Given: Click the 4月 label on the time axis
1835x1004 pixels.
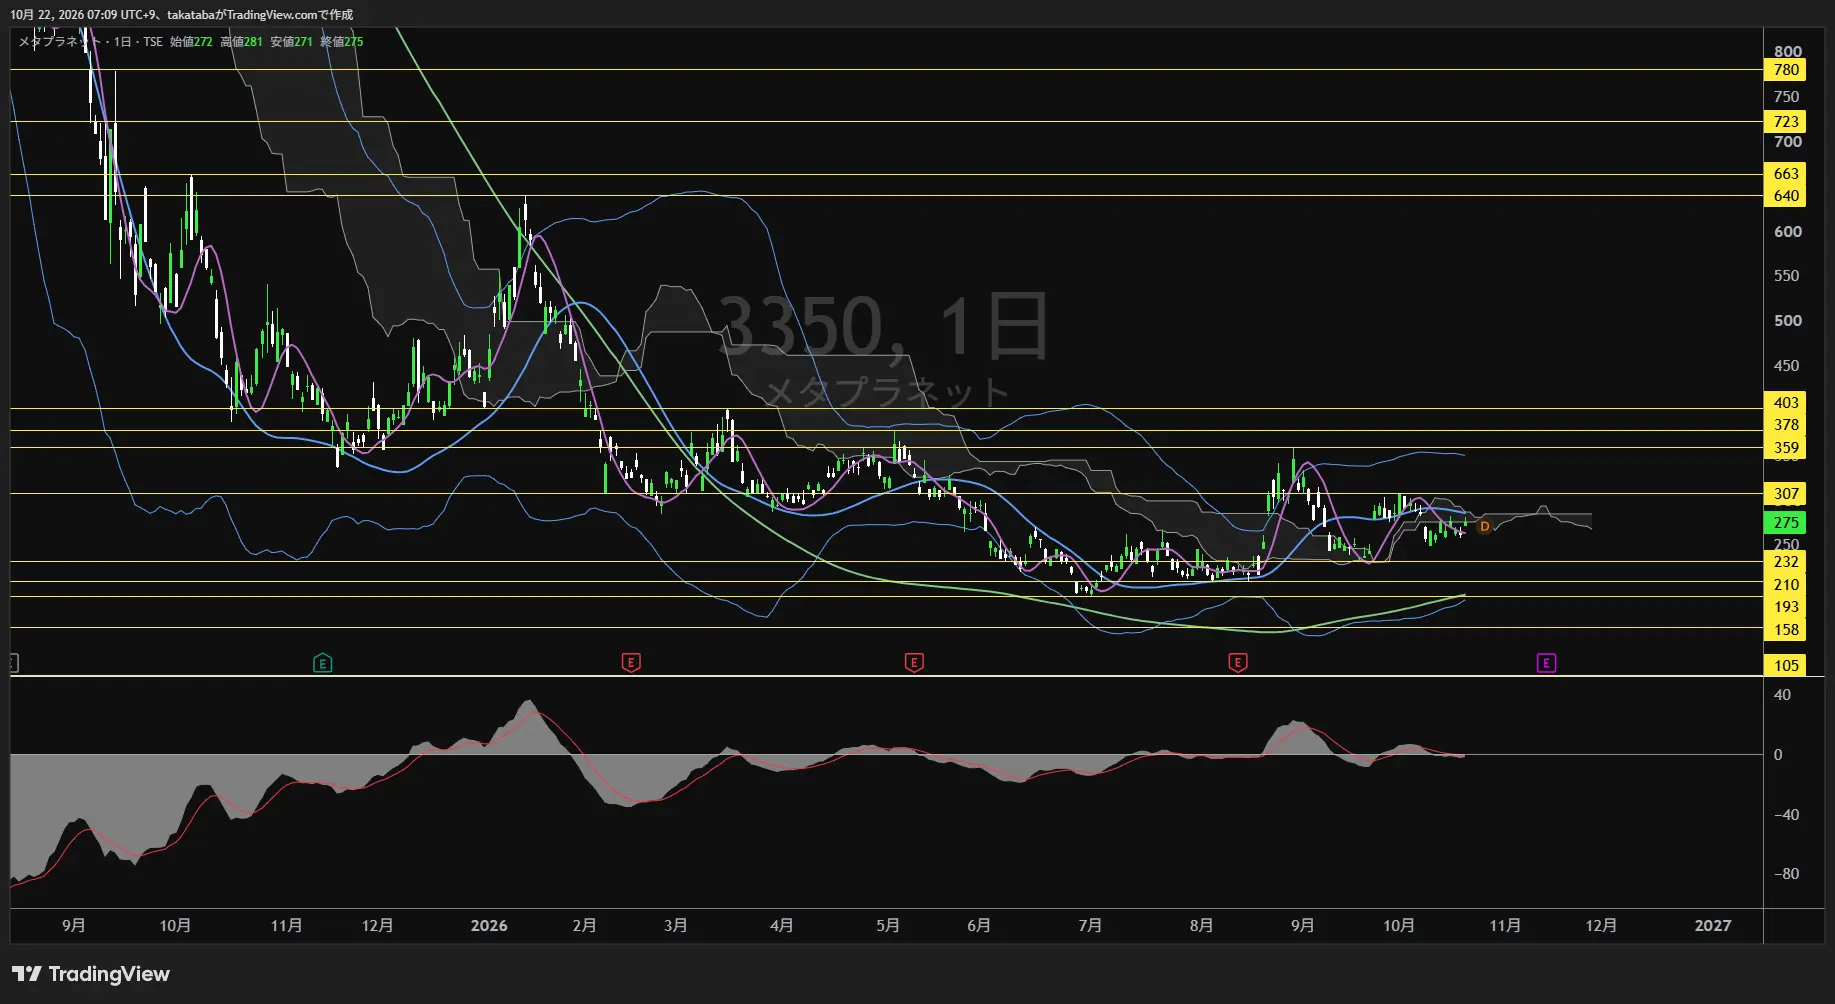Looking at the screenshot, I should point(782,926).
